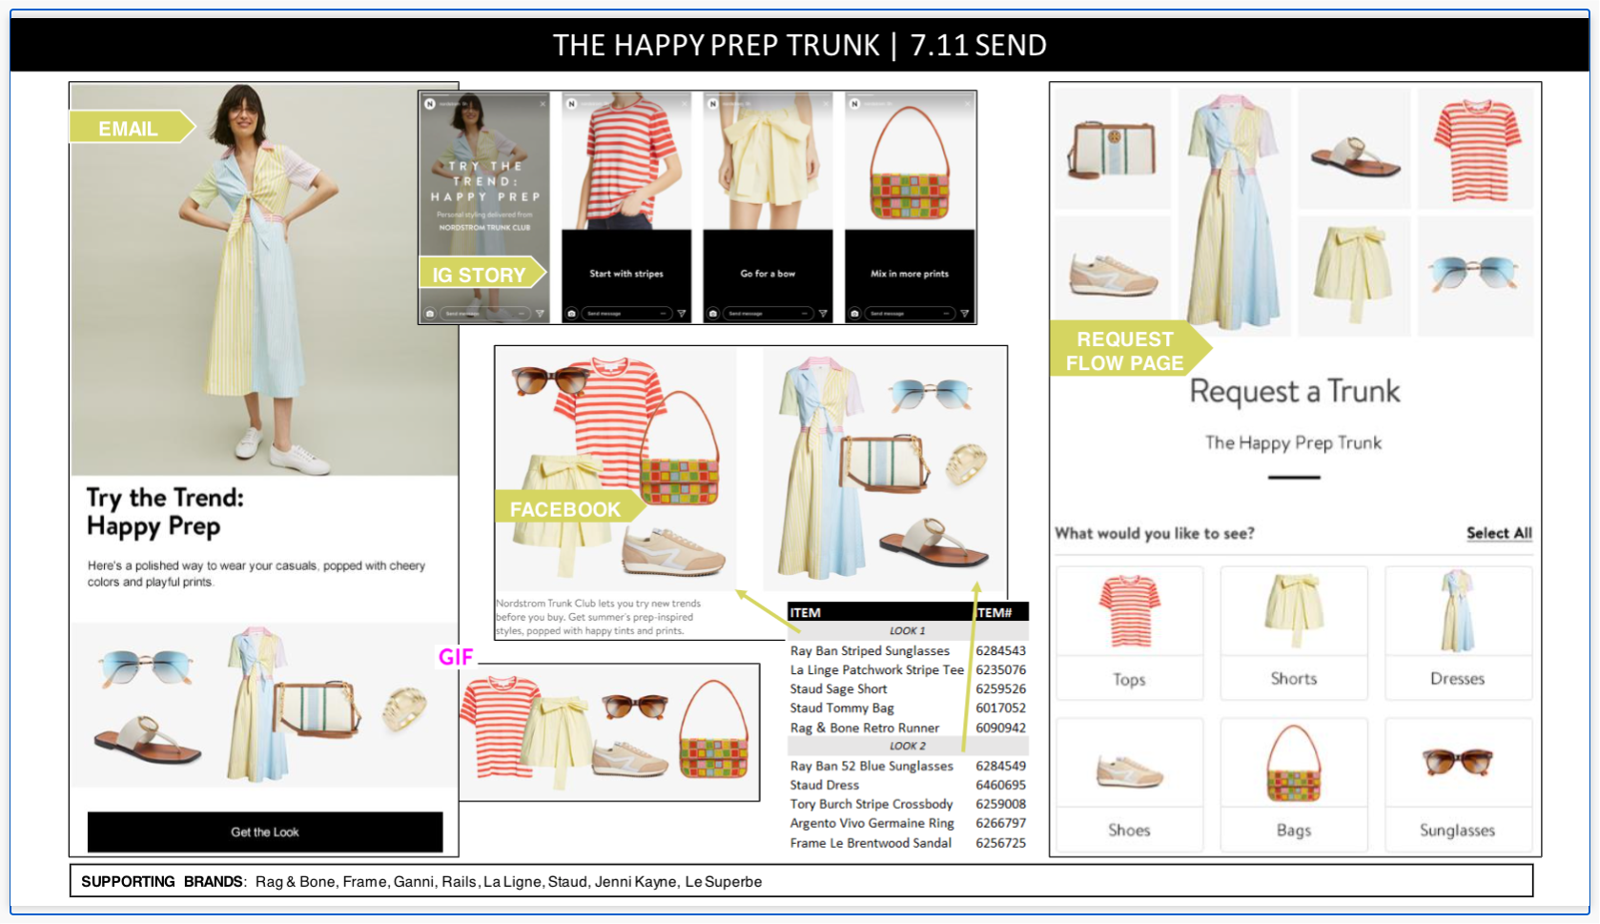Click the camera icon in the 'Go for a bow' story
The width and height of the screenshot is (1600, 924).
point(713,313)
